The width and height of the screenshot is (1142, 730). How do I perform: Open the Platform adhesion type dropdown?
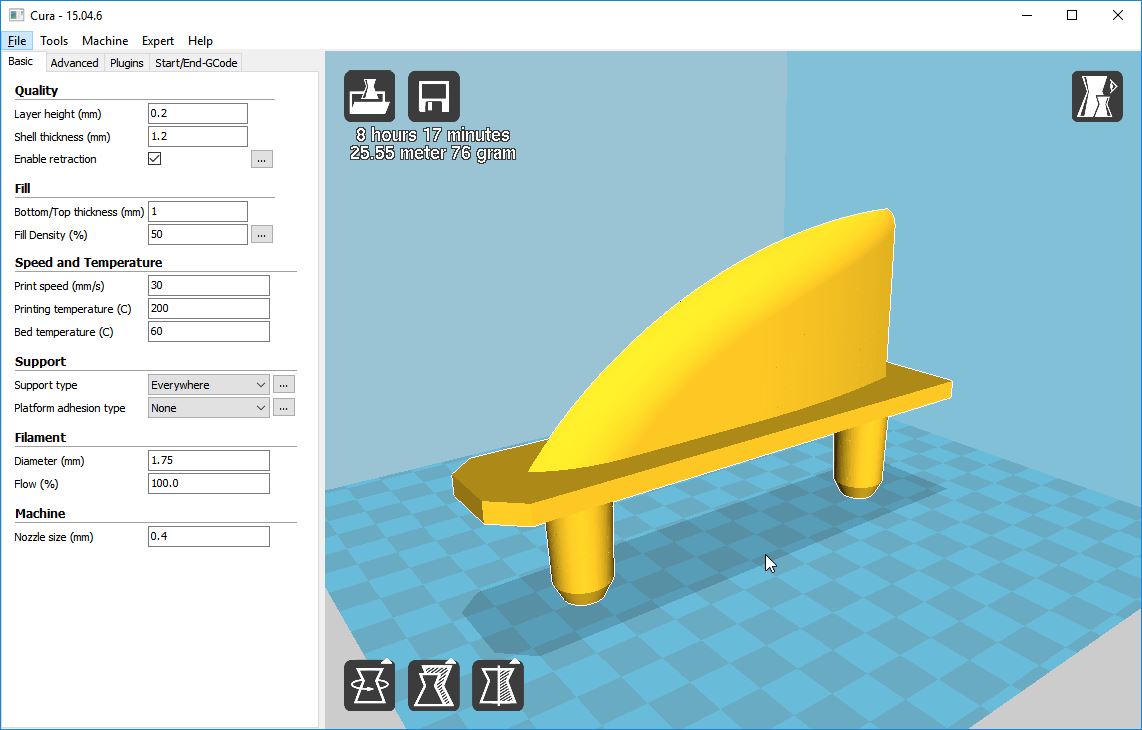[x=208, y=408]
